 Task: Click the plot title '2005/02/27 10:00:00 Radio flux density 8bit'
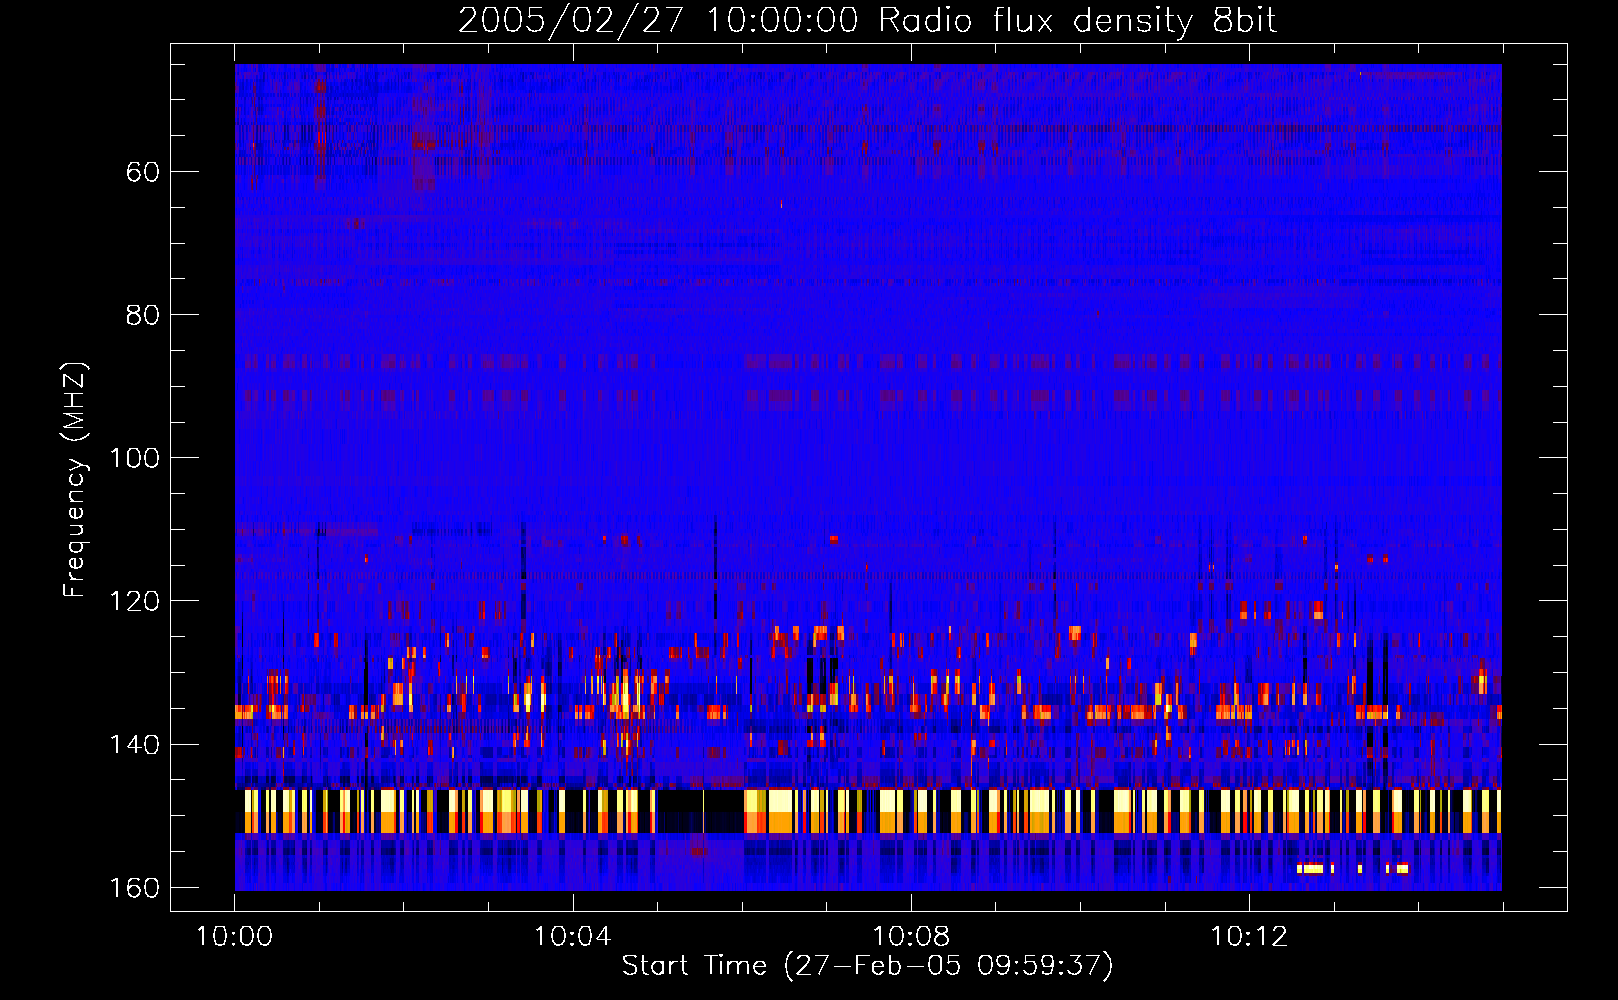[867, 21]
